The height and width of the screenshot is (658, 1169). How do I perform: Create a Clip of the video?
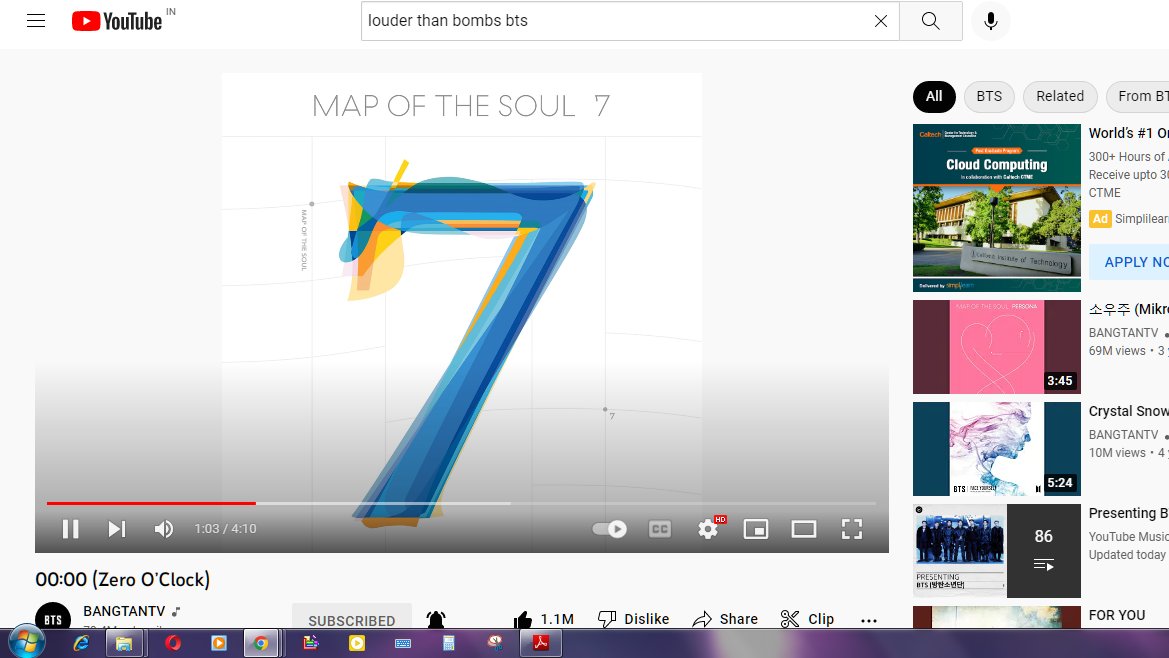click(x=807, y=619)
